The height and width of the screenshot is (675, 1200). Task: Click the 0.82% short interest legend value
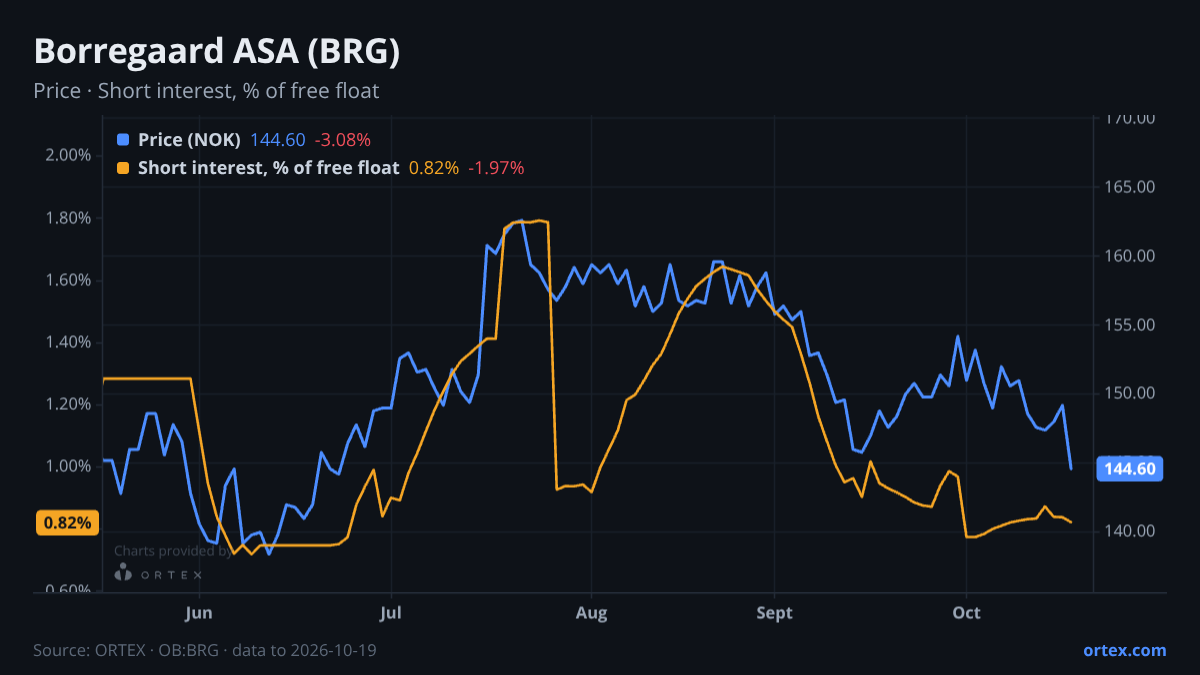tap(434, 168)
